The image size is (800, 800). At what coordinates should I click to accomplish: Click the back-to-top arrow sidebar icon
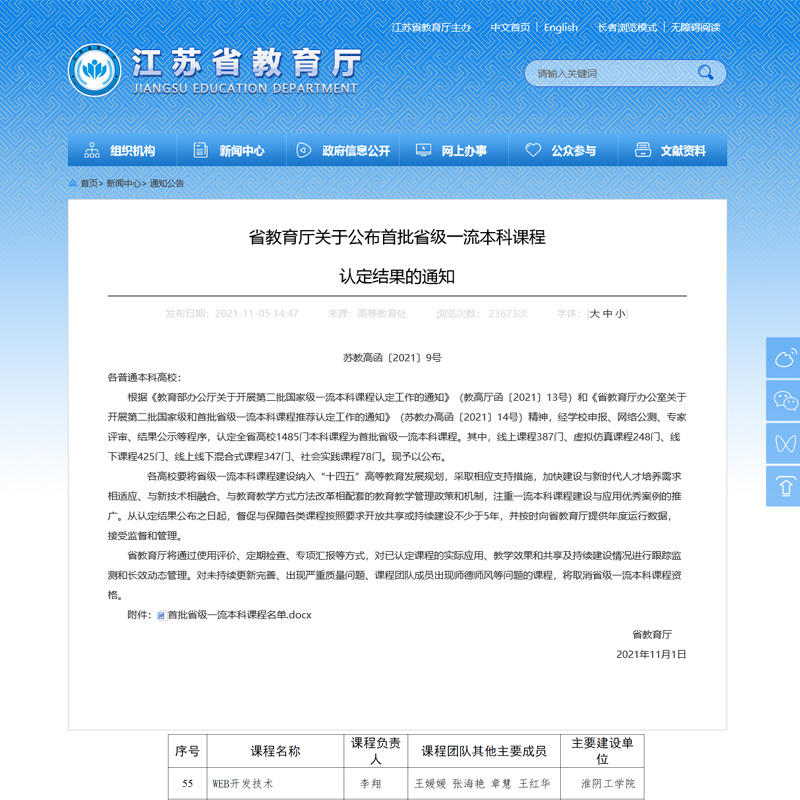pyautogui.click(x=785, y=486)
